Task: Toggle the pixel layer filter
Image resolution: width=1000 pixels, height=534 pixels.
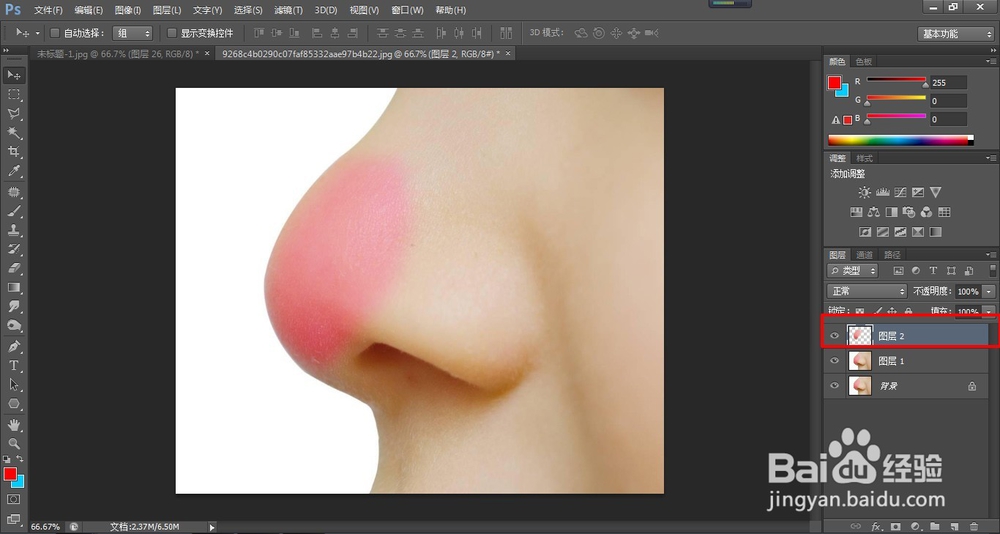Action: click(x=899, y=271)
